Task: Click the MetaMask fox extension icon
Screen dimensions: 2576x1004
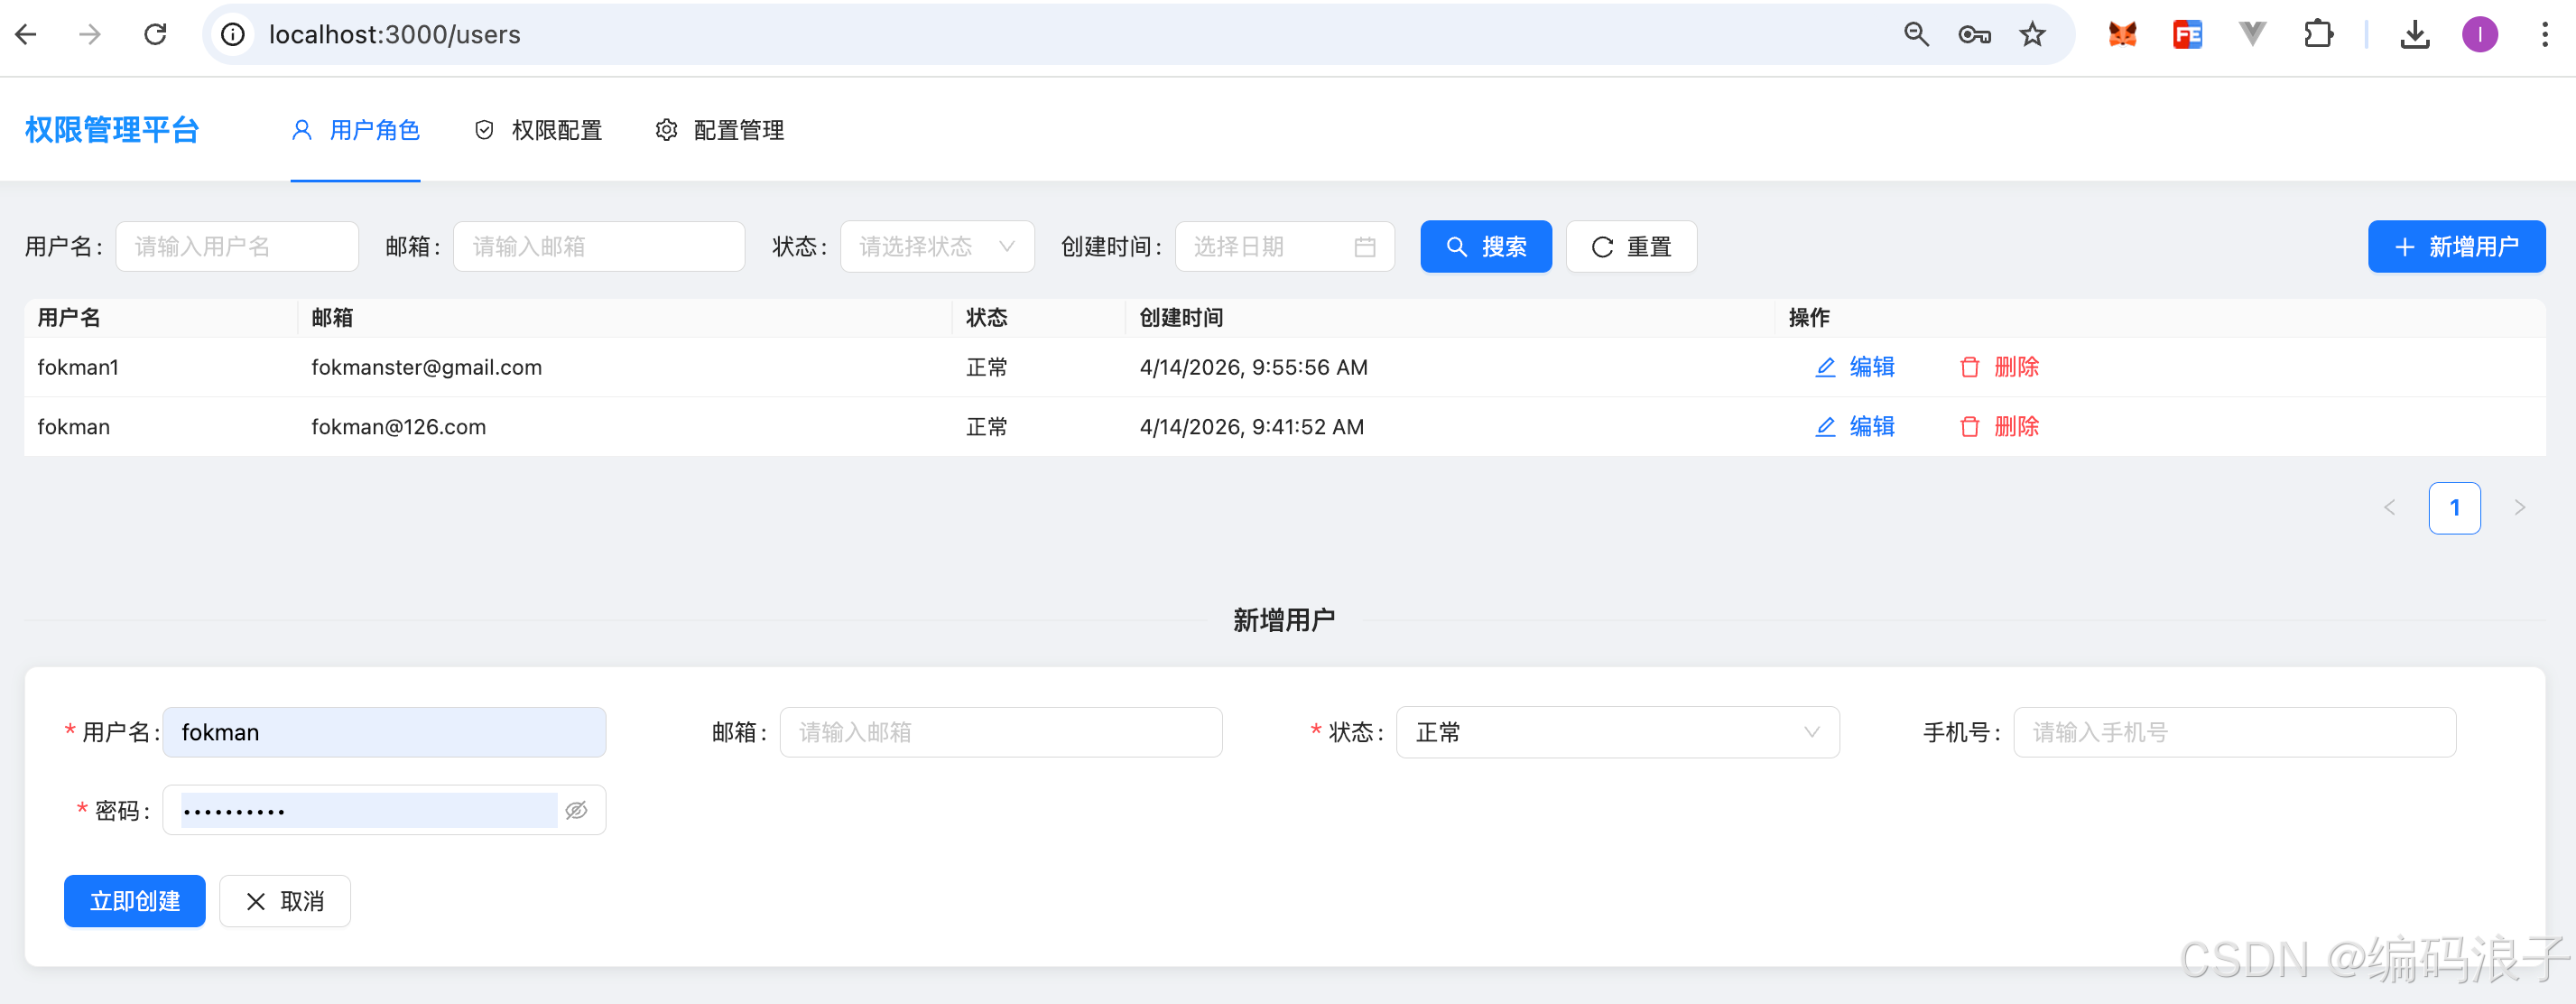Action: [2122, 35]
